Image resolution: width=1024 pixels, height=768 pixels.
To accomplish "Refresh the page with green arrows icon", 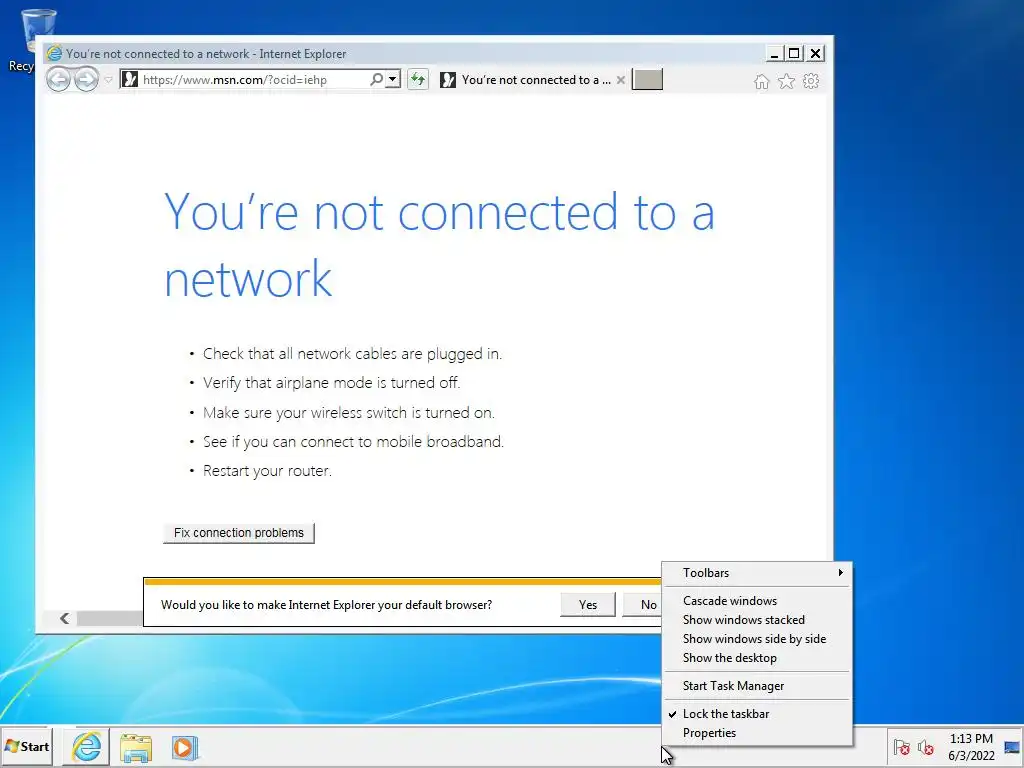I will coord(418,80).
